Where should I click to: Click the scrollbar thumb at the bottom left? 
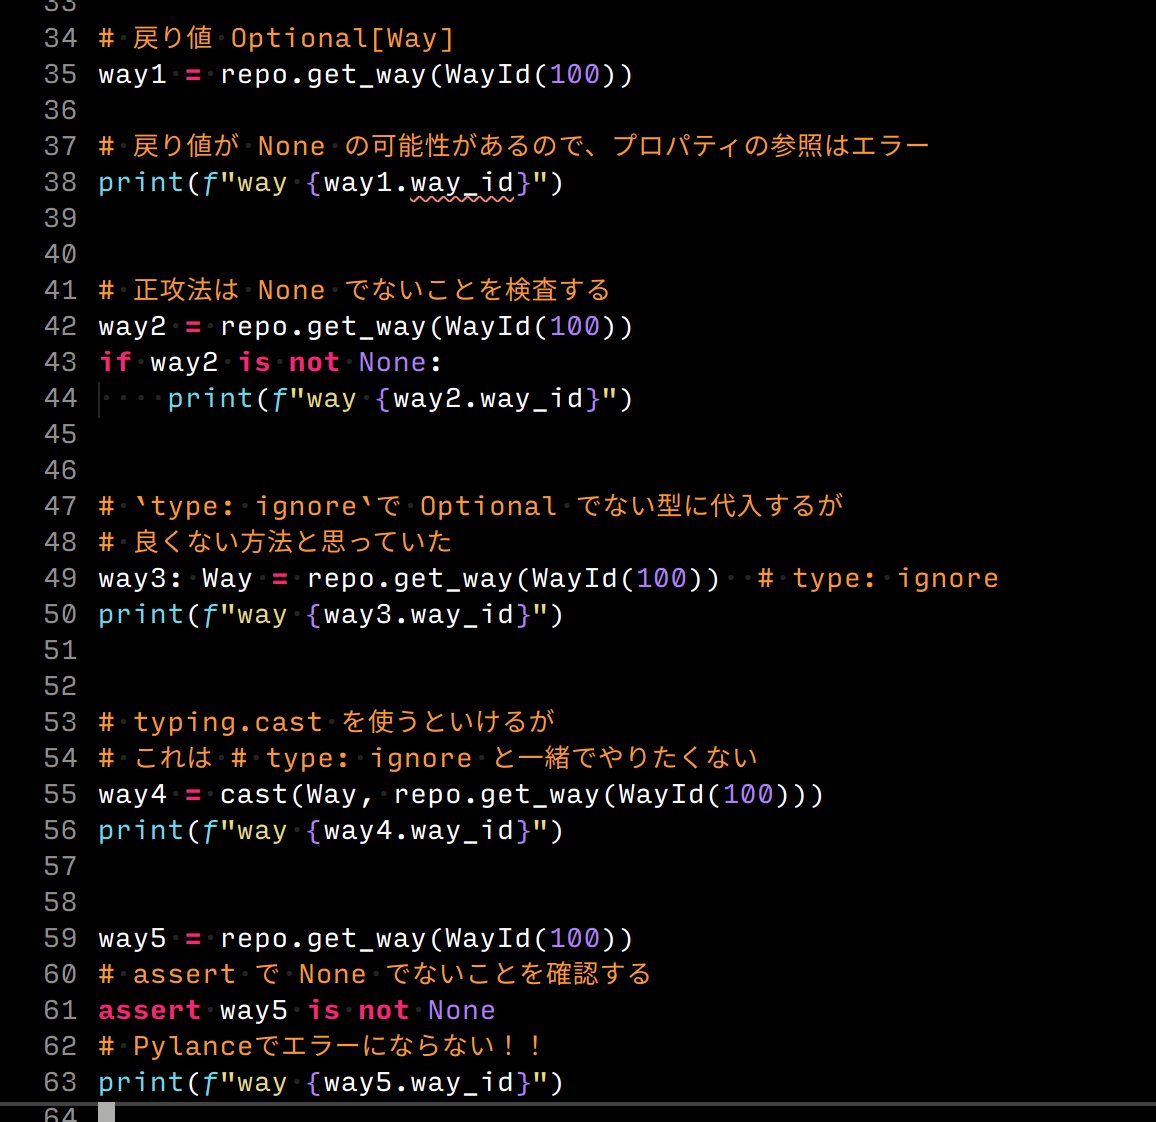point(108,1114)
